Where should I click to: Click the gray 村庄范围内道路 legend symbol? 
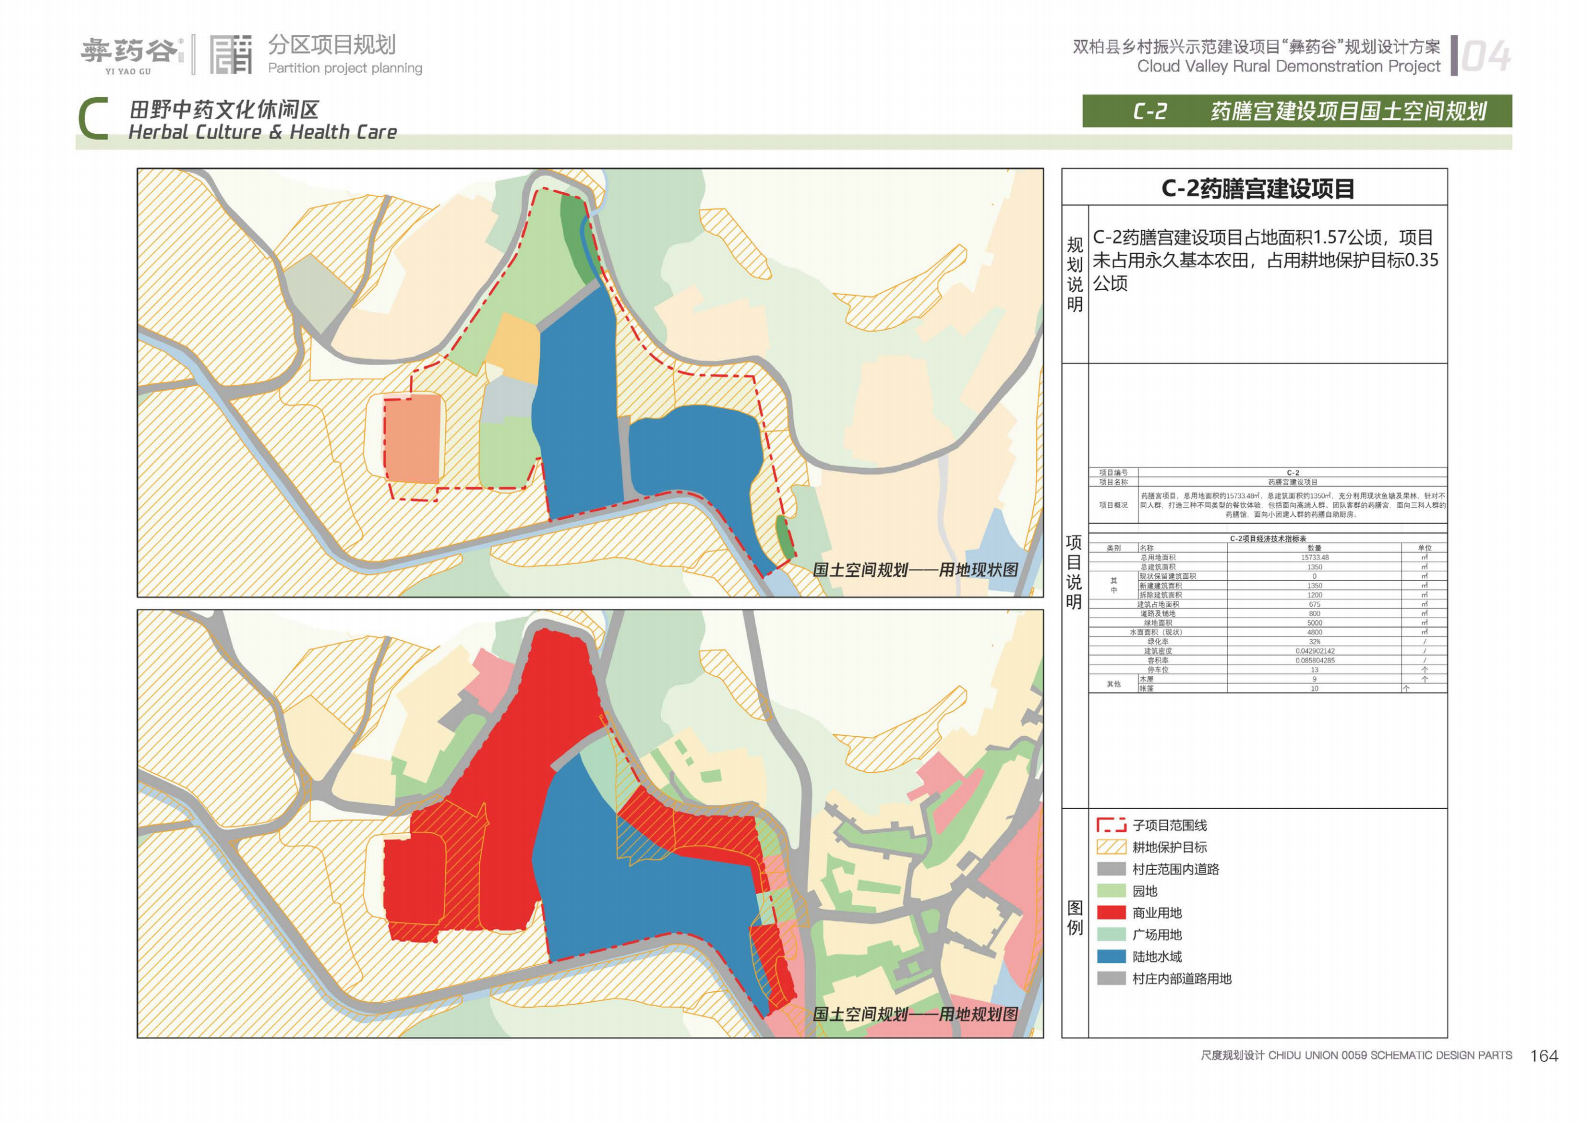pos(1111,869)
